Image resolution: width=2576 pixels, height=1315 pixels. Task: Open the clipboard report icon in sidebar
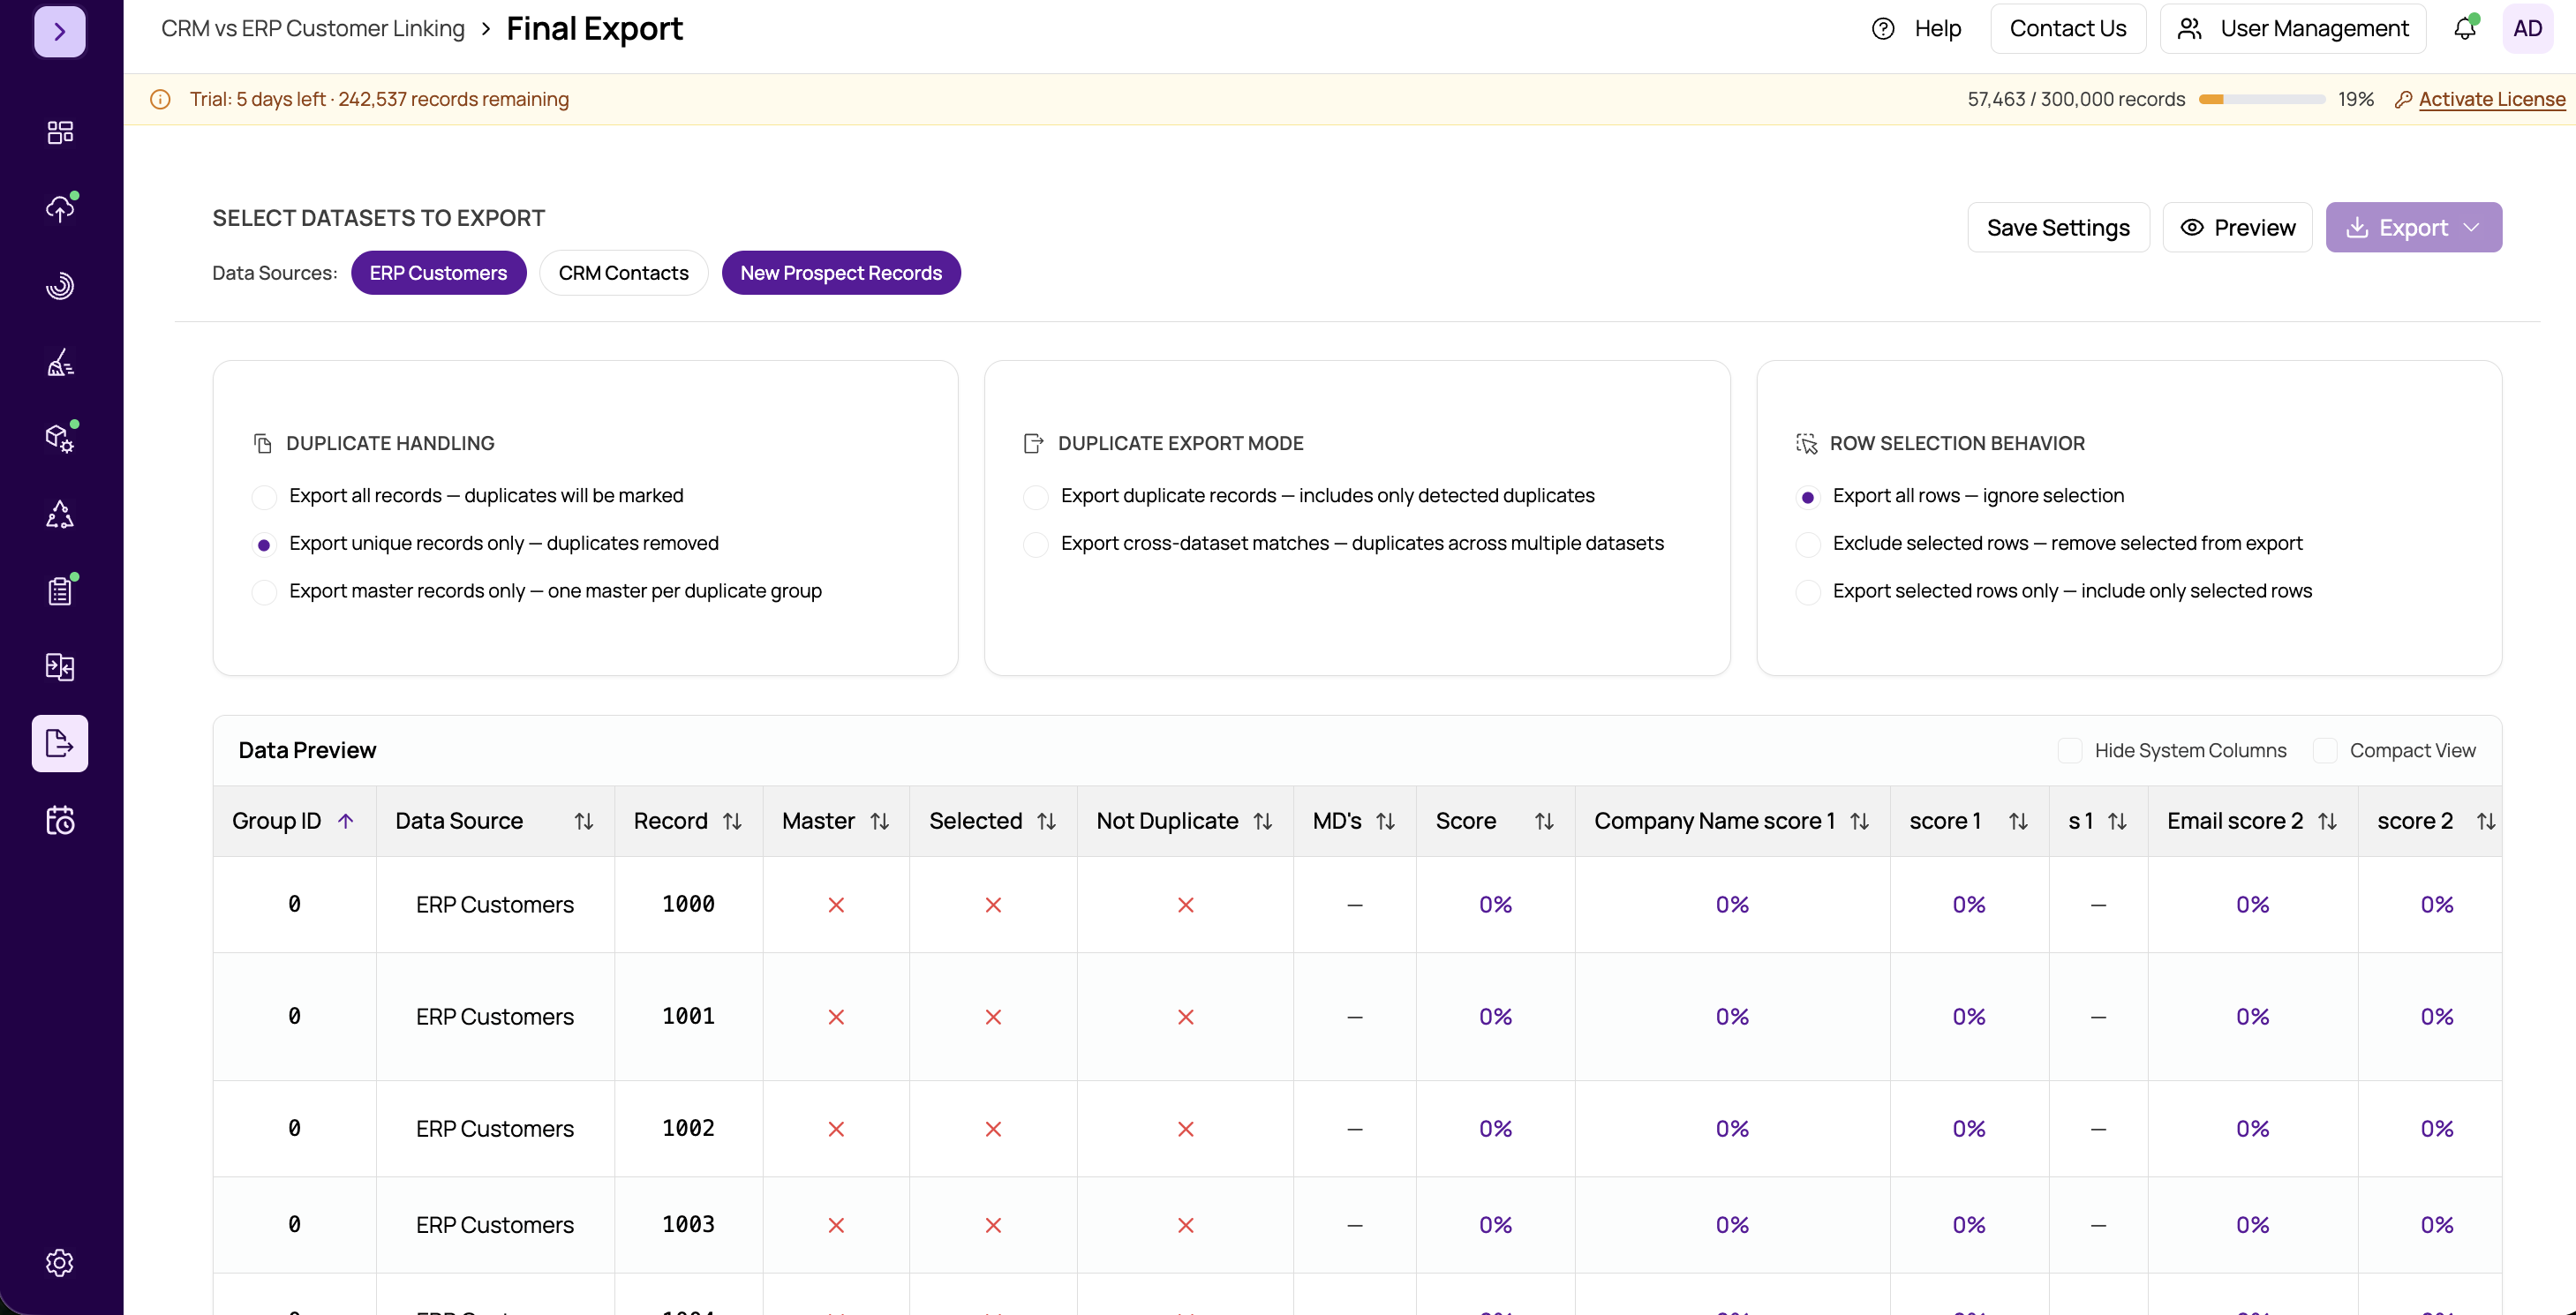coord(60,590)
